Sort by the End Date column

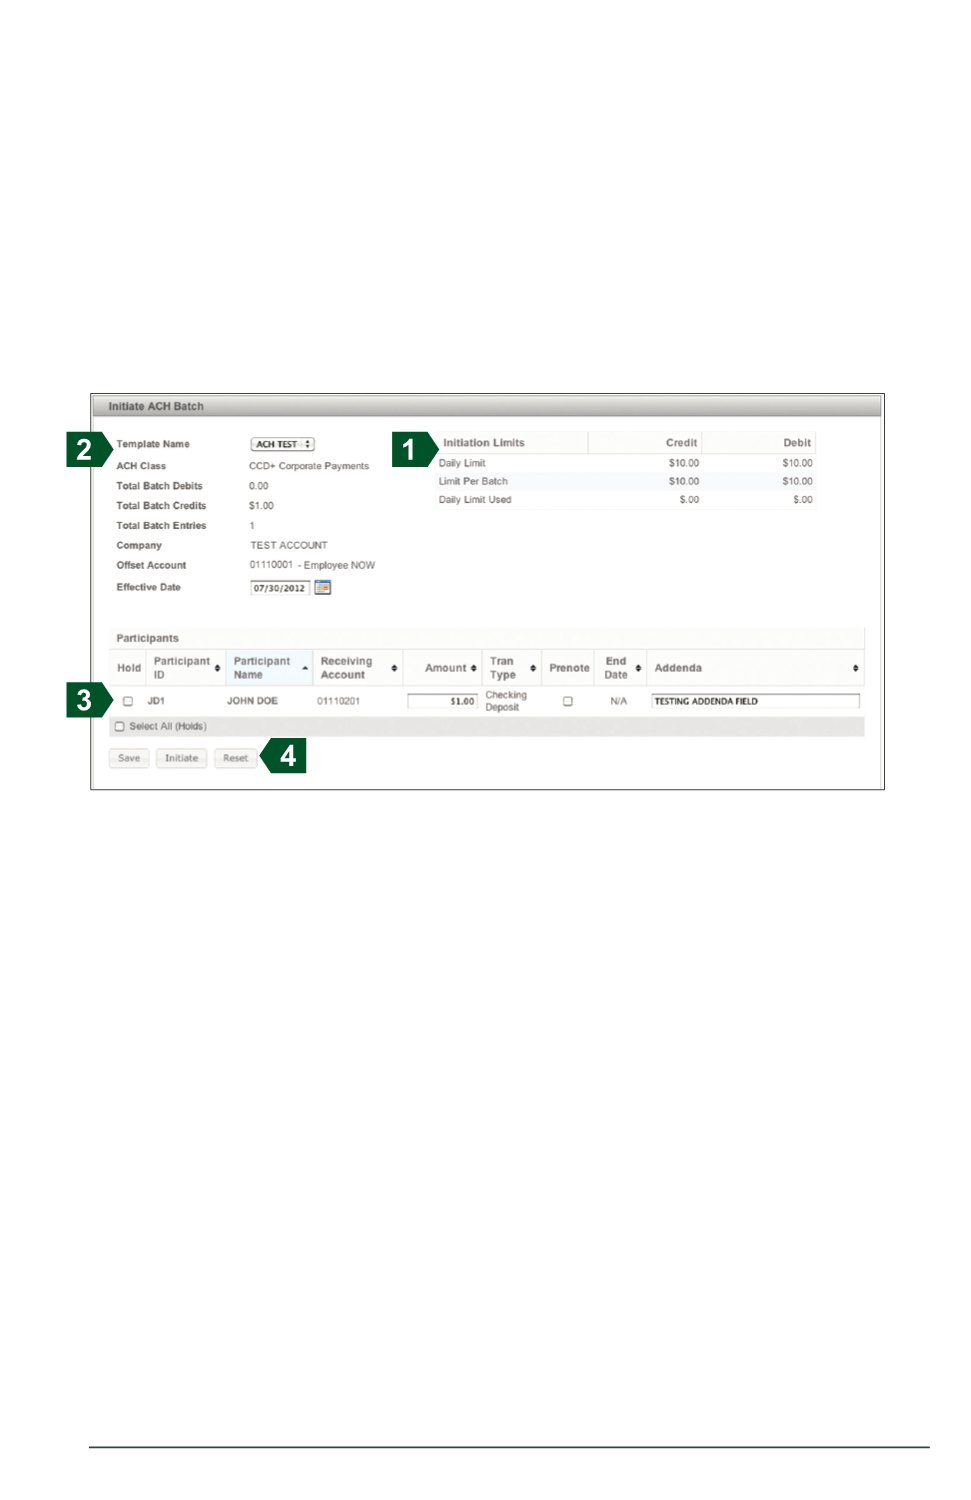tap(621, 668)
